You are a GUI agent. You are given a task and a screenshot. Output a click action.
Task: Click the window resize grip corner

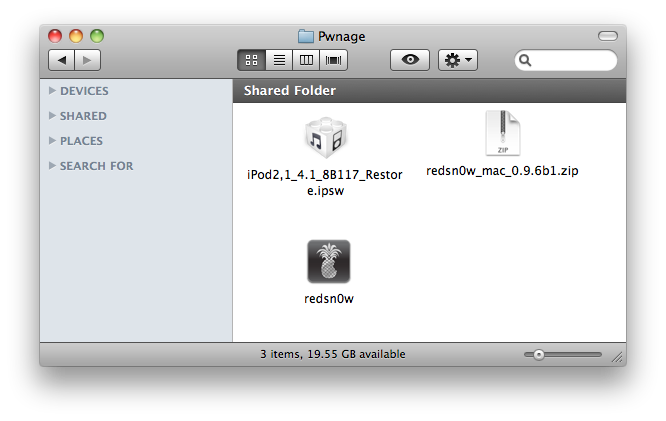coord(617,356)
